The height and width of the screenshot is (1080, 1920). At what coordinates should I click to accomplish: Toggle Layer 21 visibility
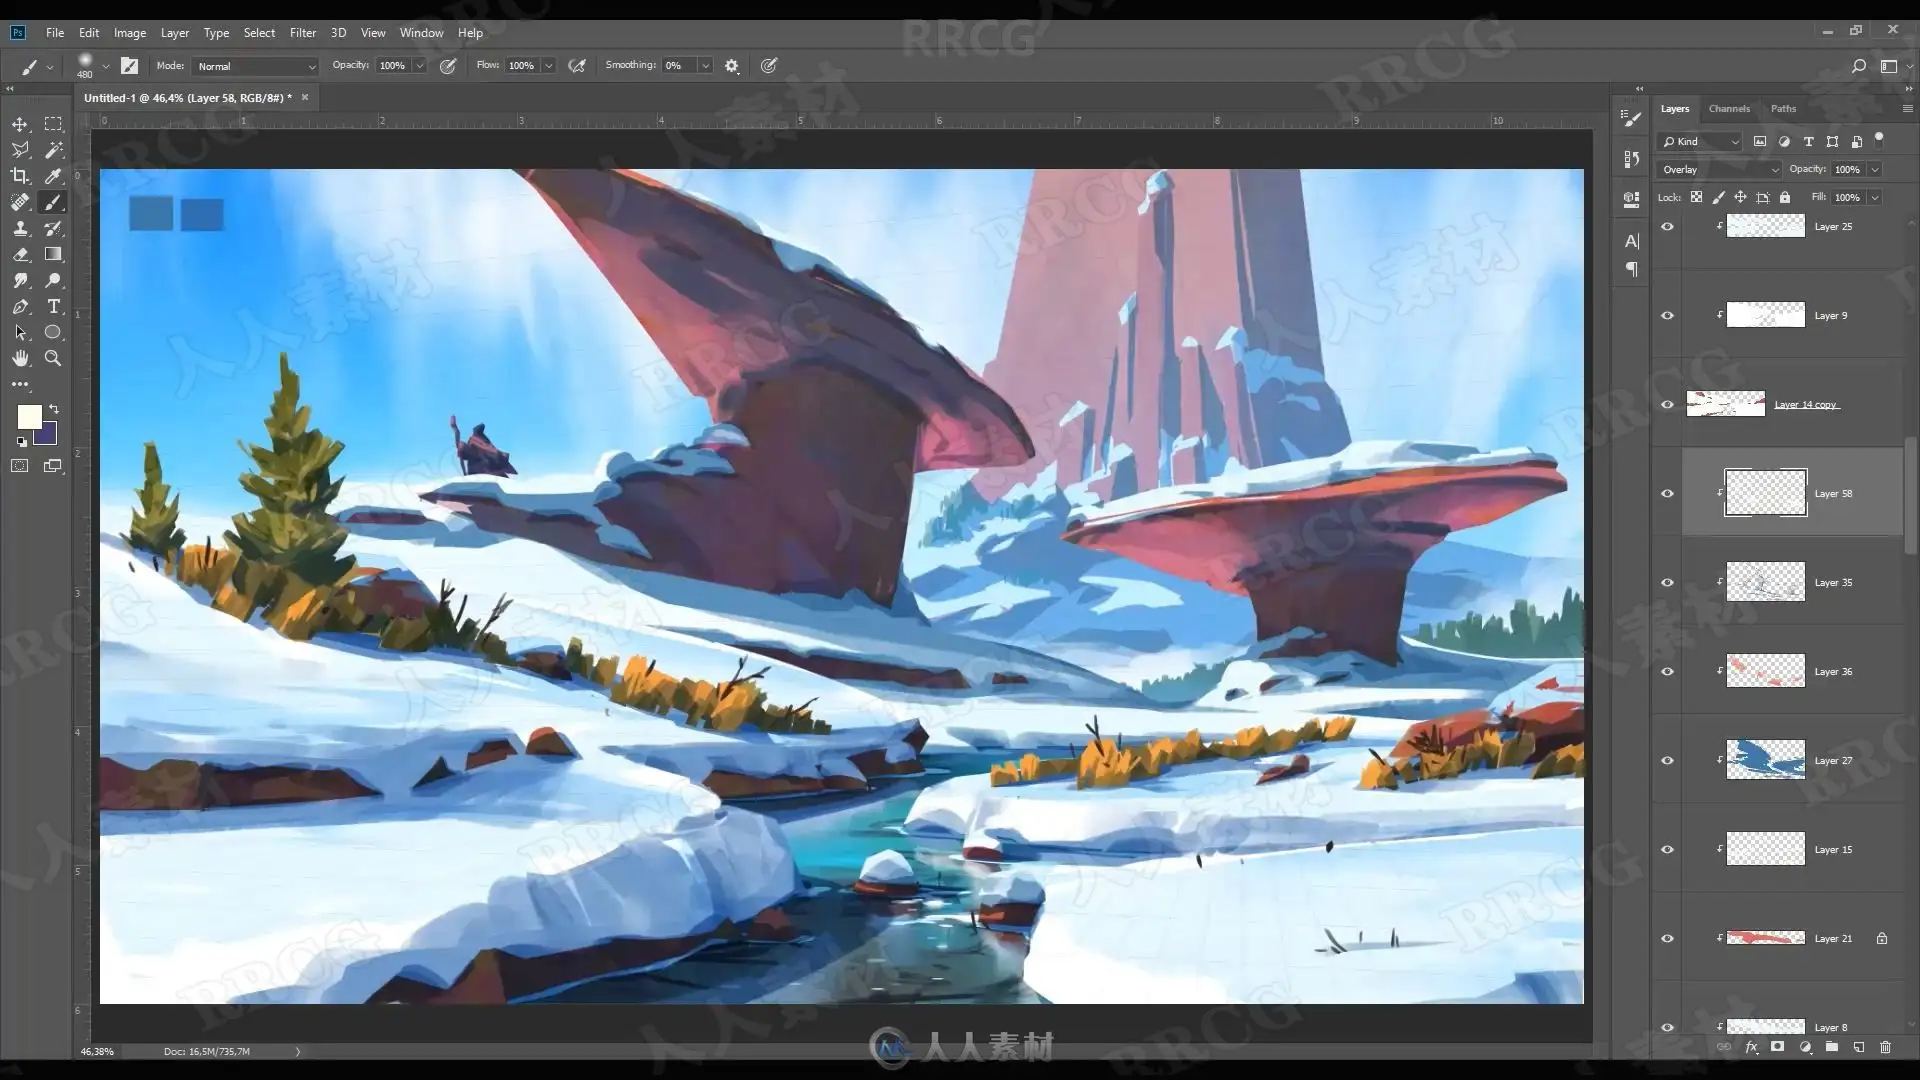point(1667,939)
